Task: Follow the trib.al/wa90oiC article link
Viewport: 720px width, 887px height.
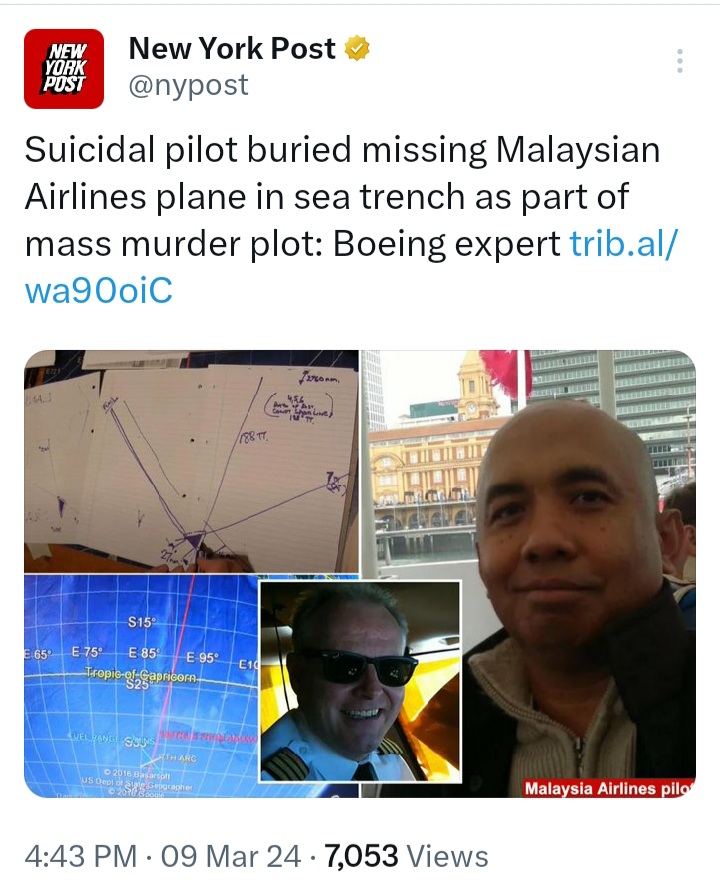Action: 350,267
